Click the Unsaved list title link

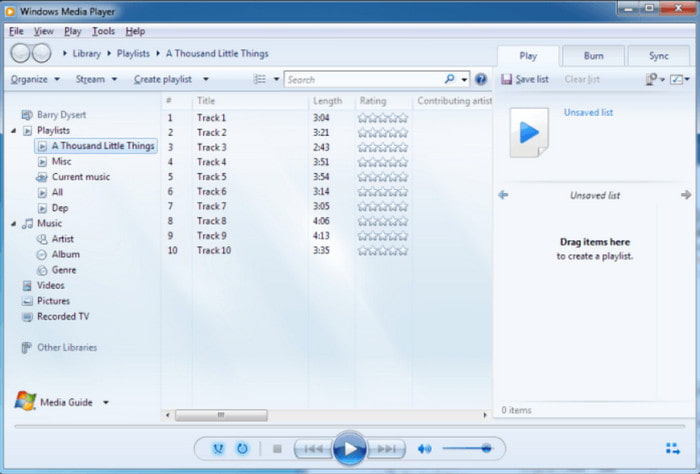point(588,112)
